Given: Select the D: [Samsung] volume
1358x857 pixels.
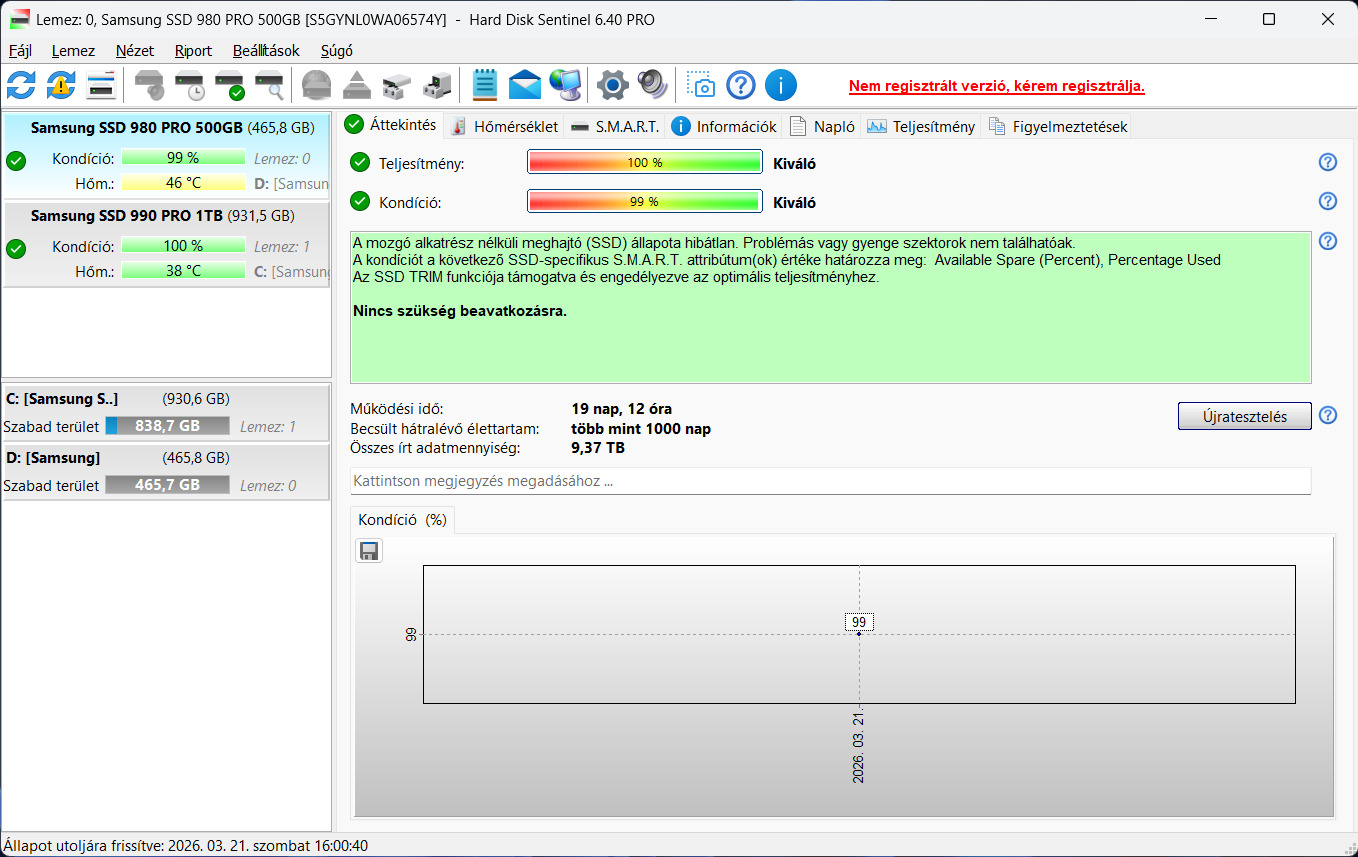Looking at the screenshot, I should pos(166,471).
